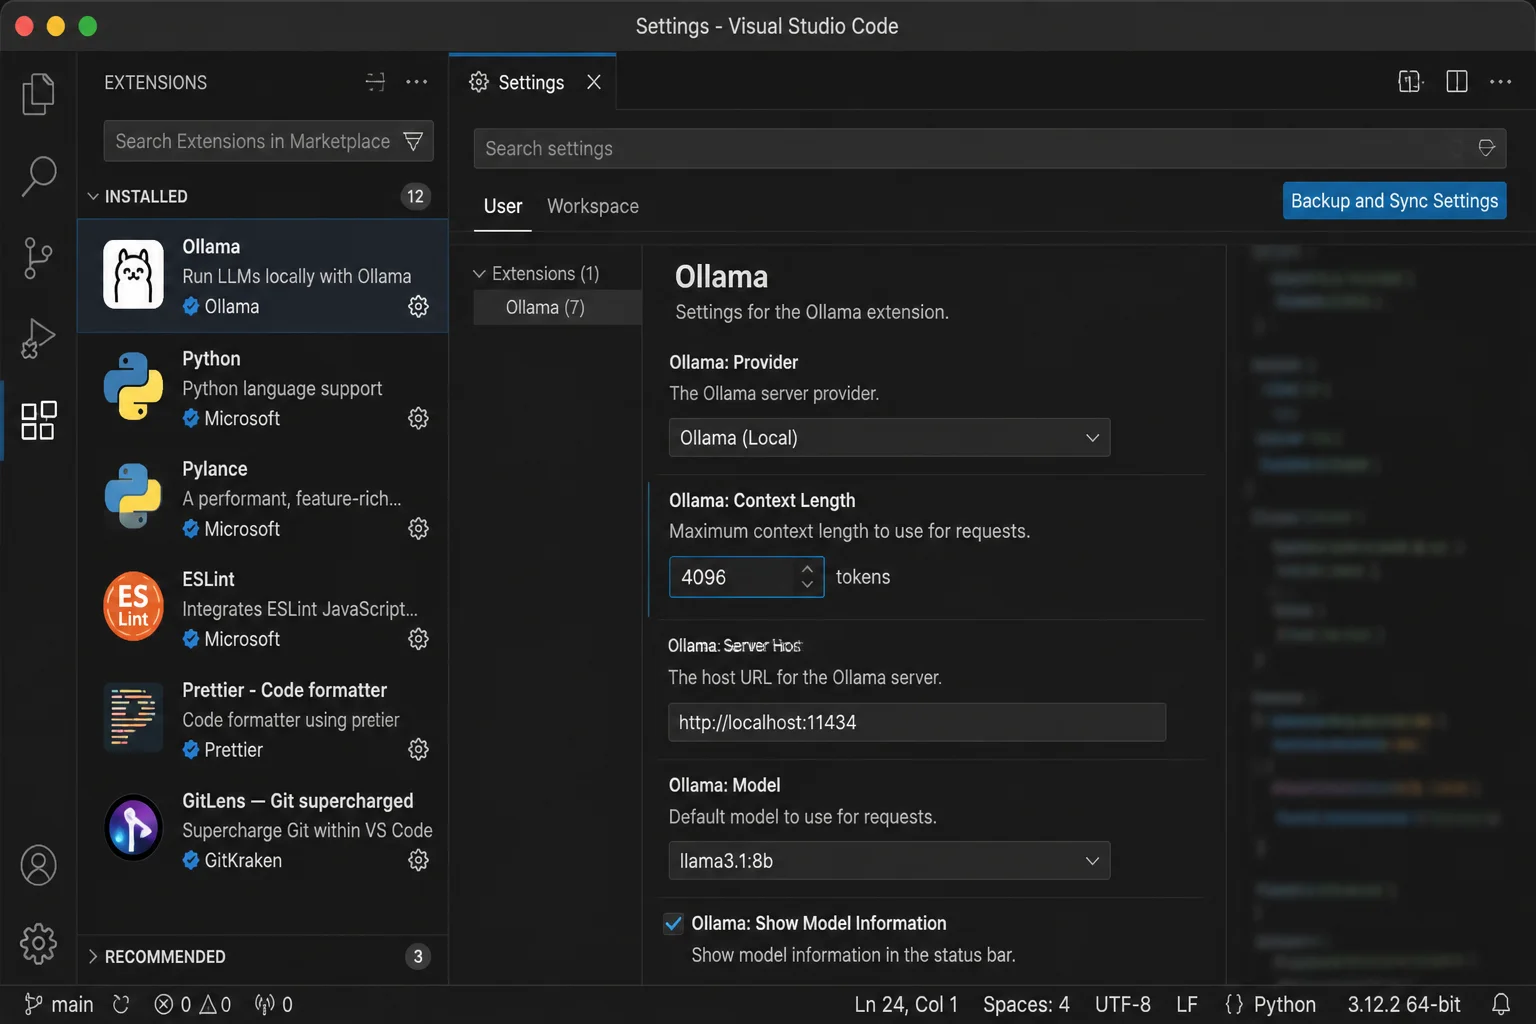Select the Settings editor tab
Screen dimensions: 1536x1024
(531, 82)
